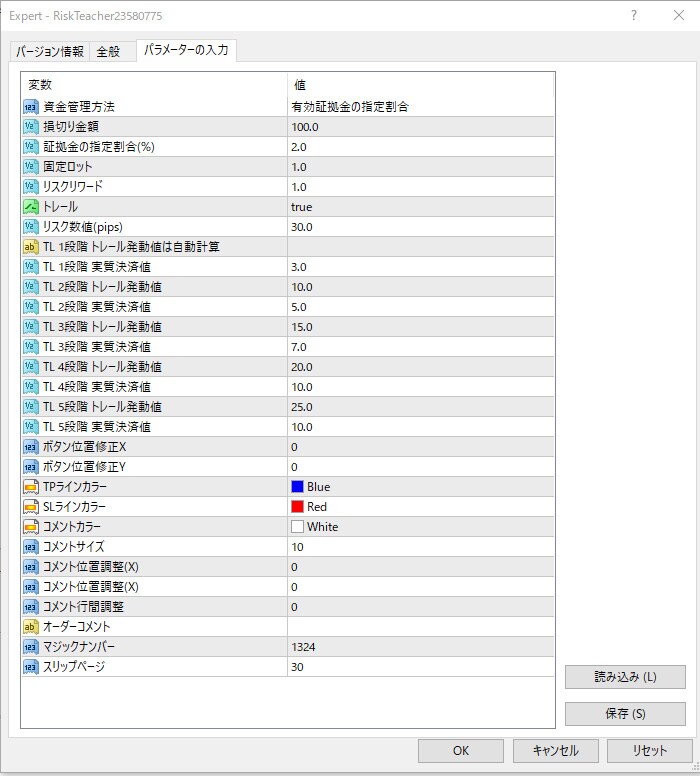Click the 読み込み (L) button
The width and height of the screenshot is (700, 776).
625,677
